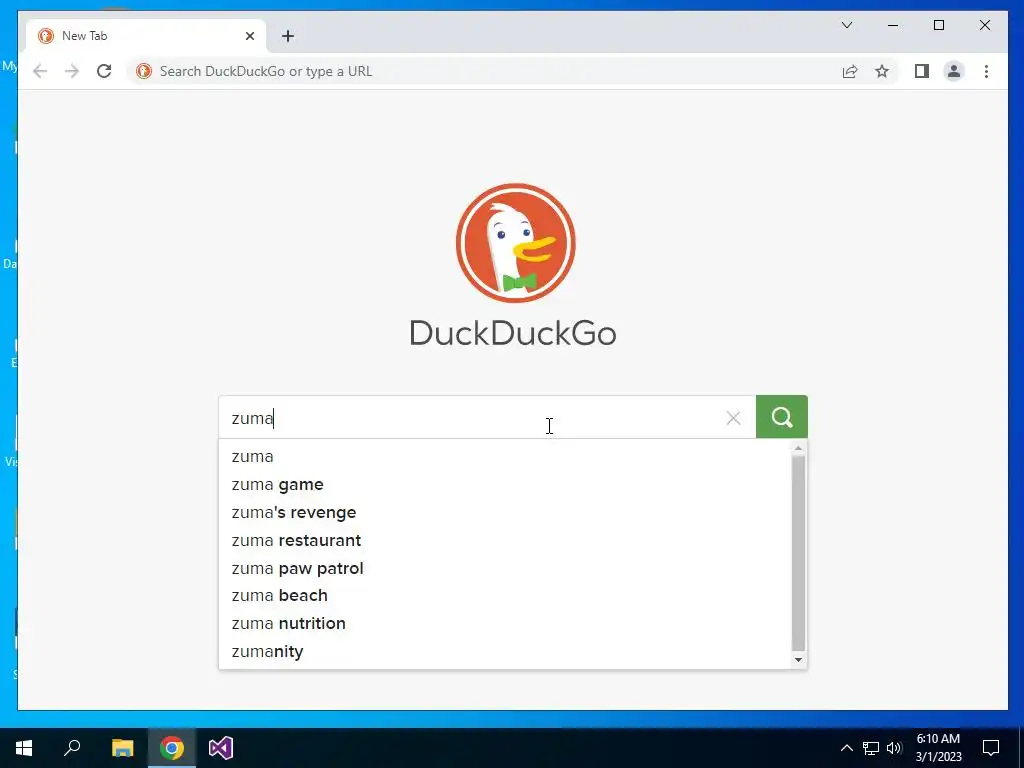Viewport: 1024px width, 768px height.
Task: Select the 'zuma beach' suggestion
Action: tap(505, 596)
